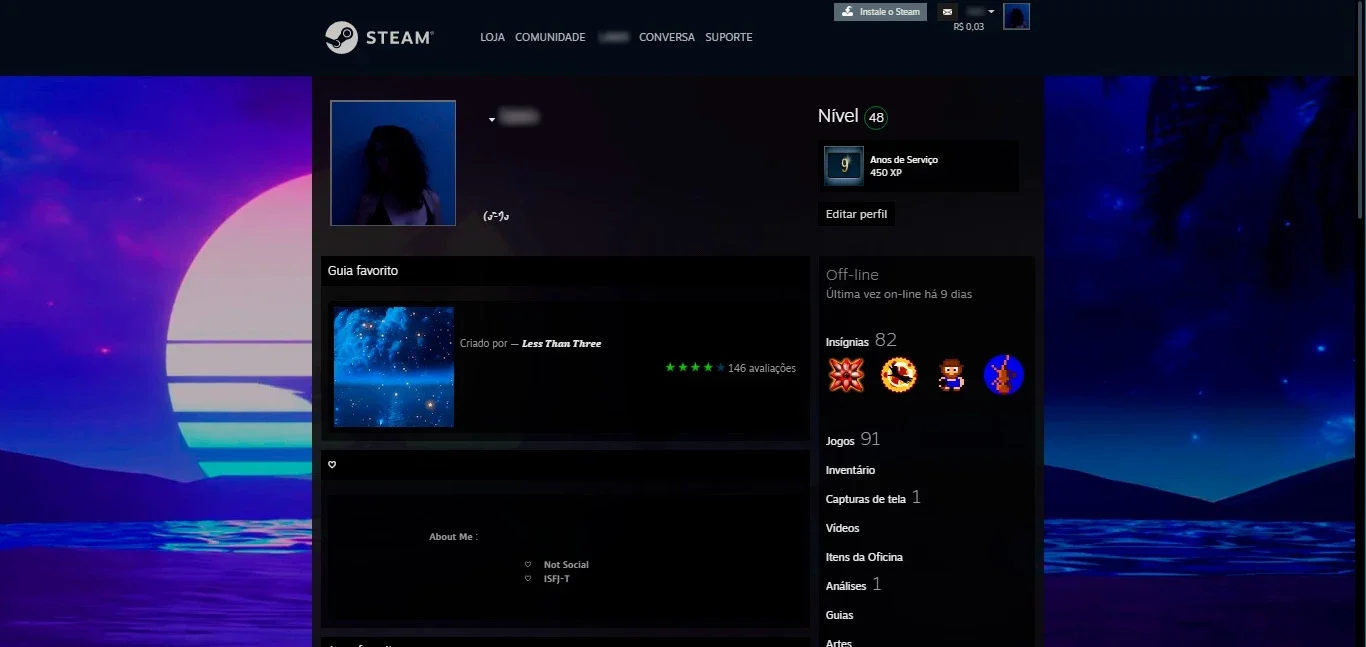Open the SUPORTE menu

click(729, 37)
